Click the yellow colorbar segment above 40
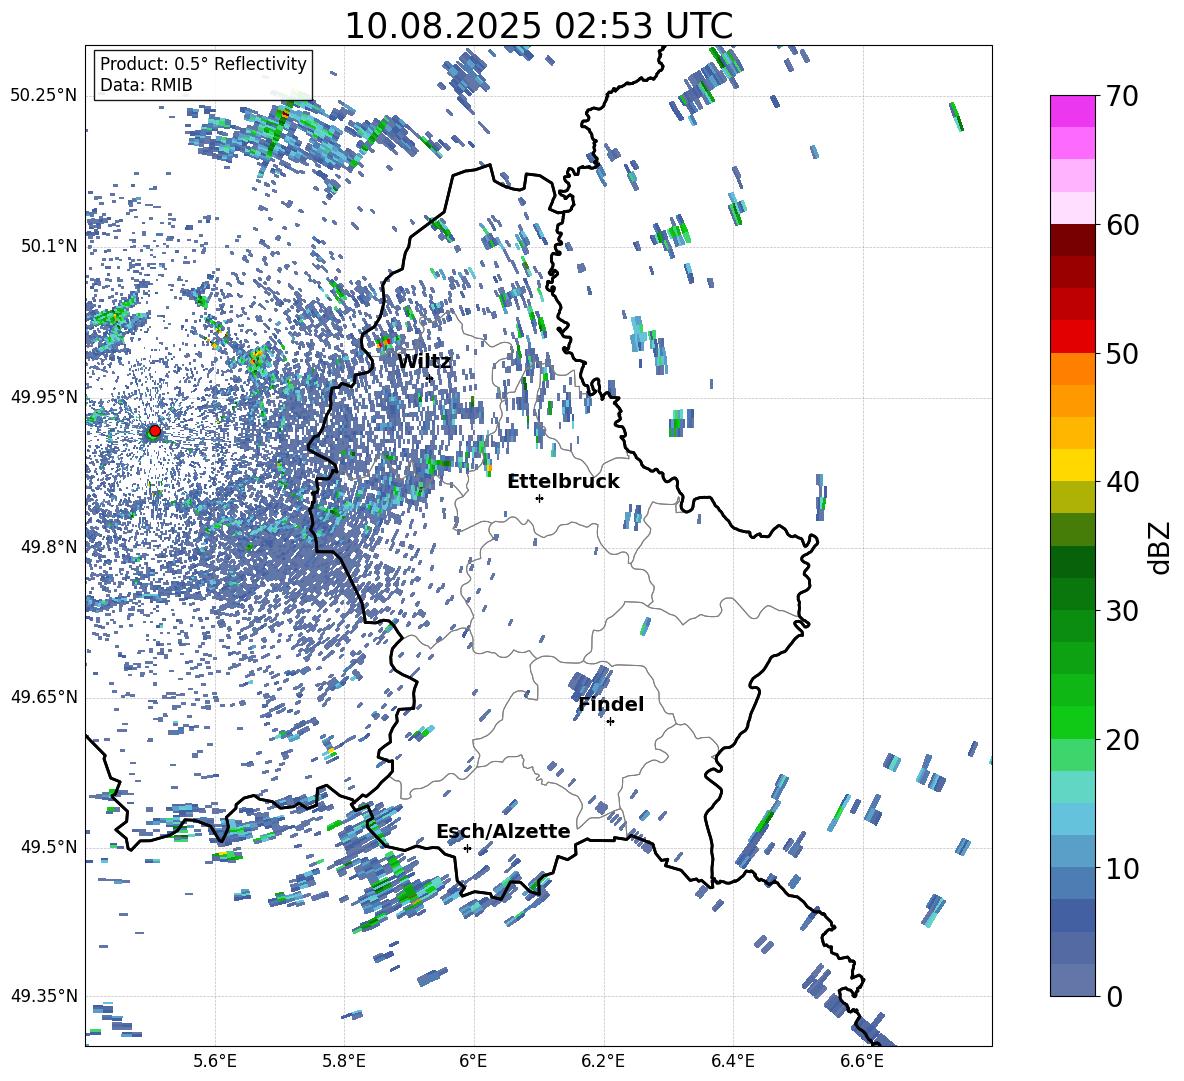Viewport: 1184px width, 1081px height. 1072,465
